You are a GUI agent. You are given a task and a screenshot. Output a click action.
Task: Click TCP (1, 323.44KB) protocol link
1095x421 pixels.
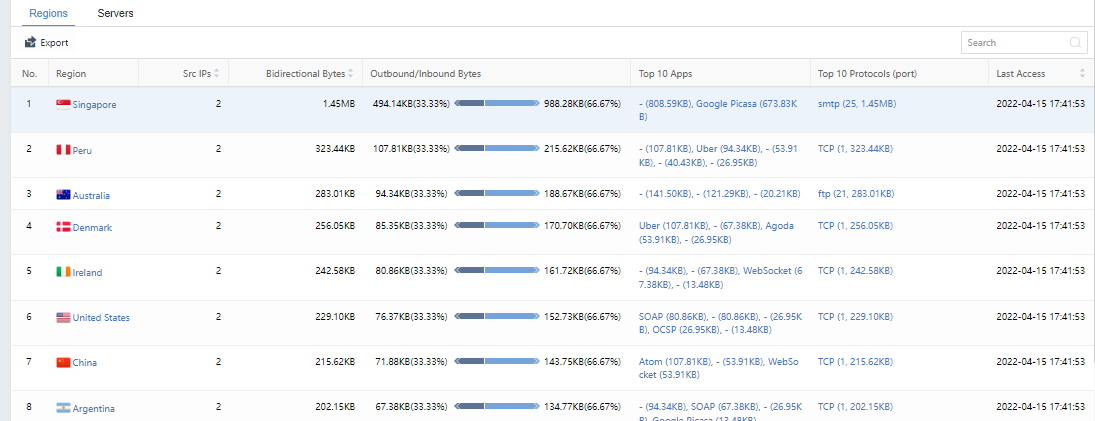855,149
